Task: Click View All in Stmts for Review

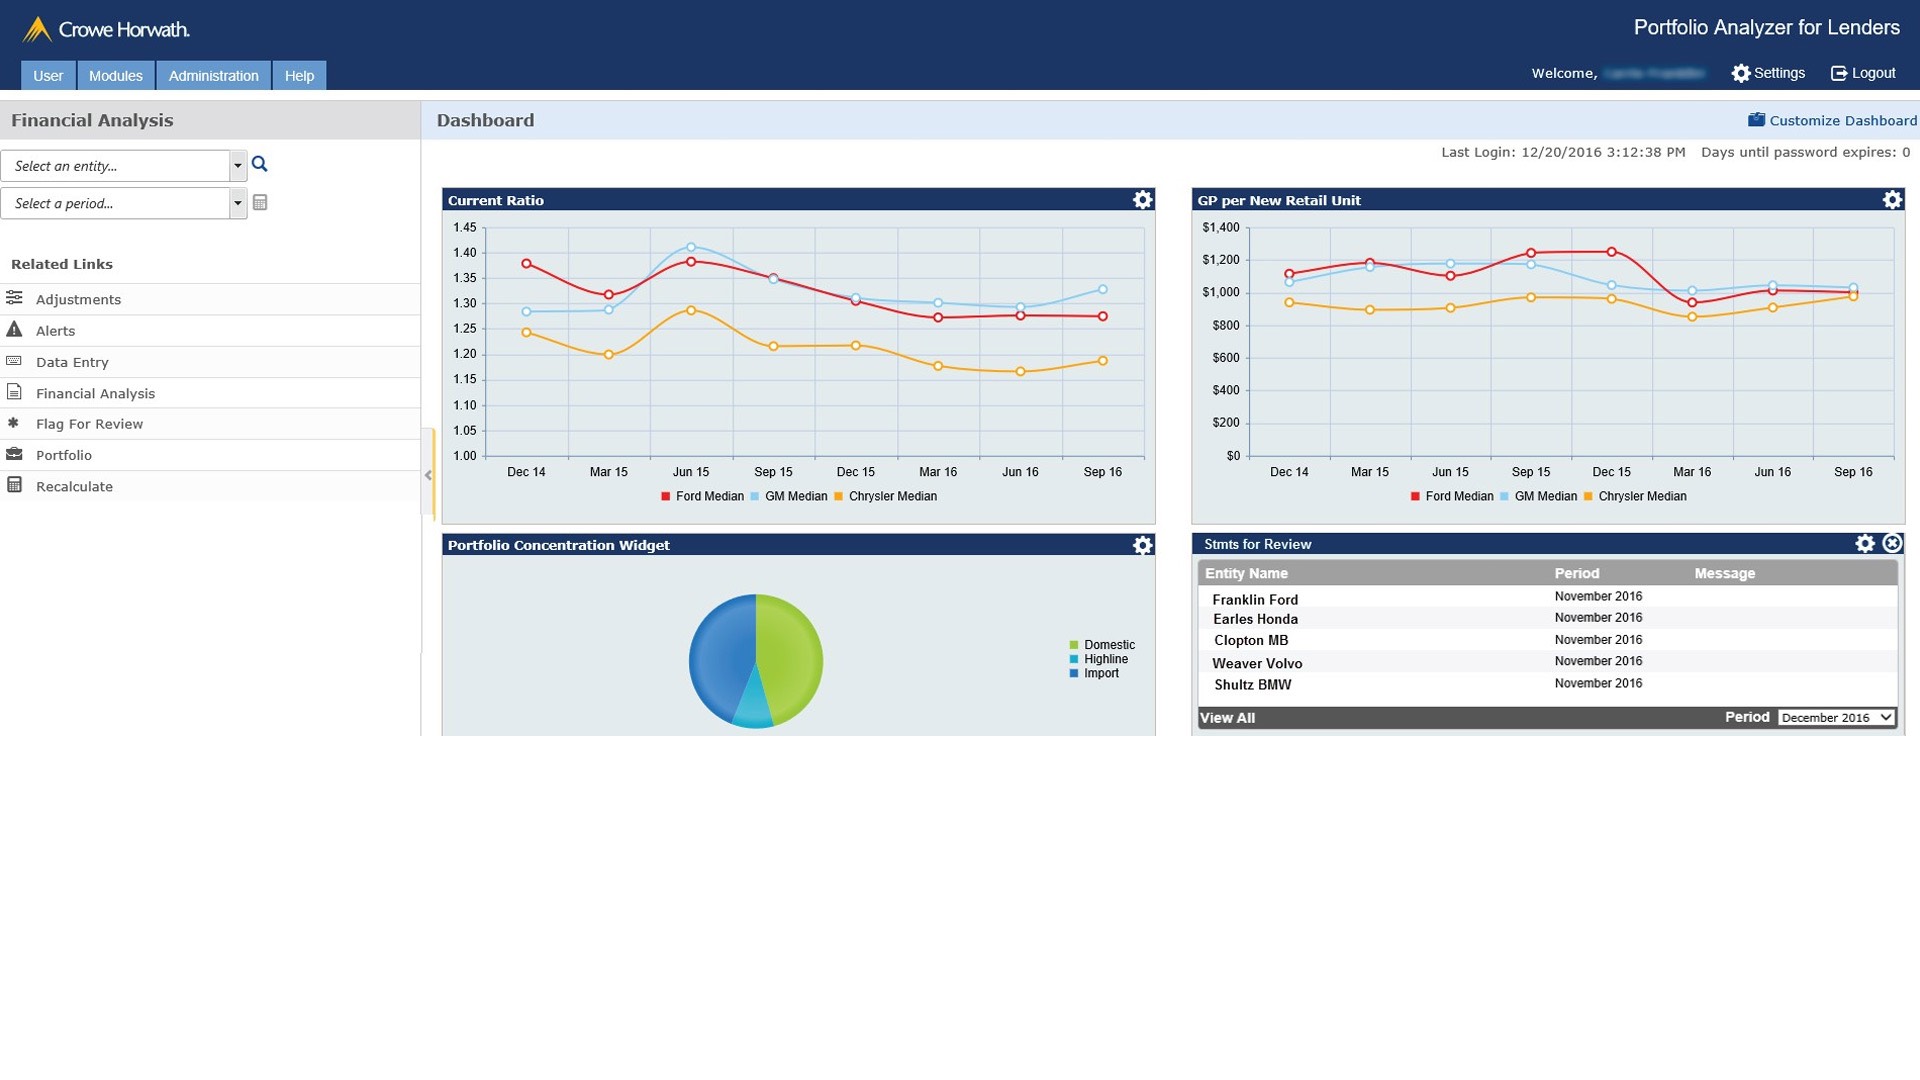Action: (x=1227, y=718)
